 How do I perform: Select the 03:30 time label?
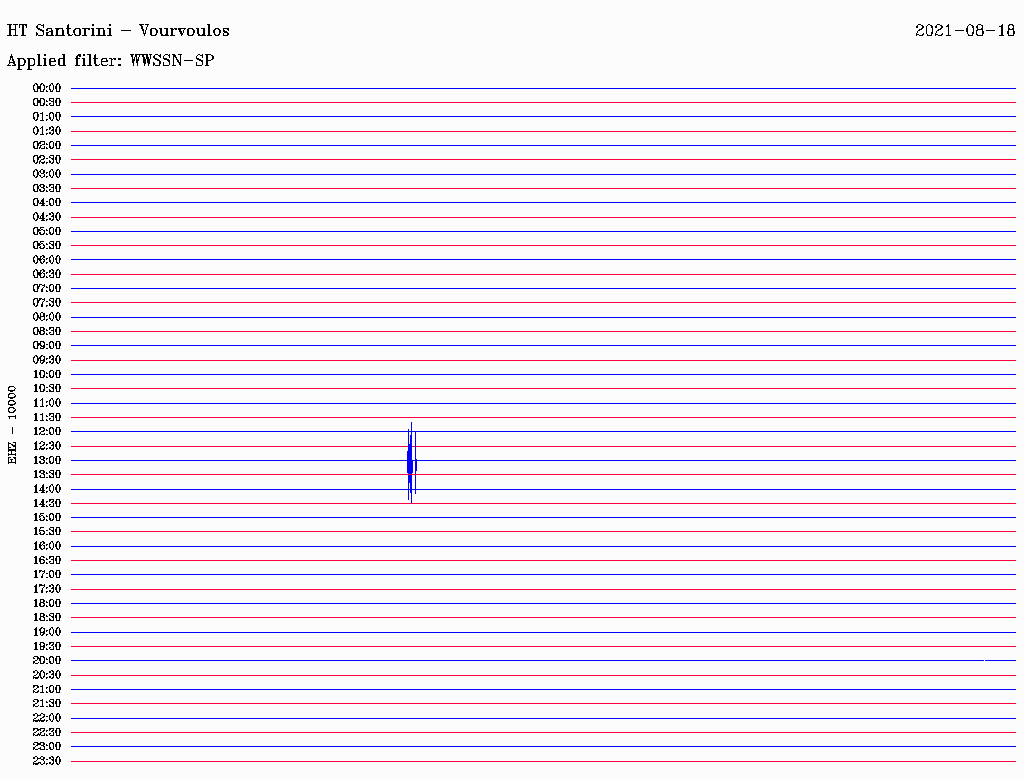(x=47, y=188)
